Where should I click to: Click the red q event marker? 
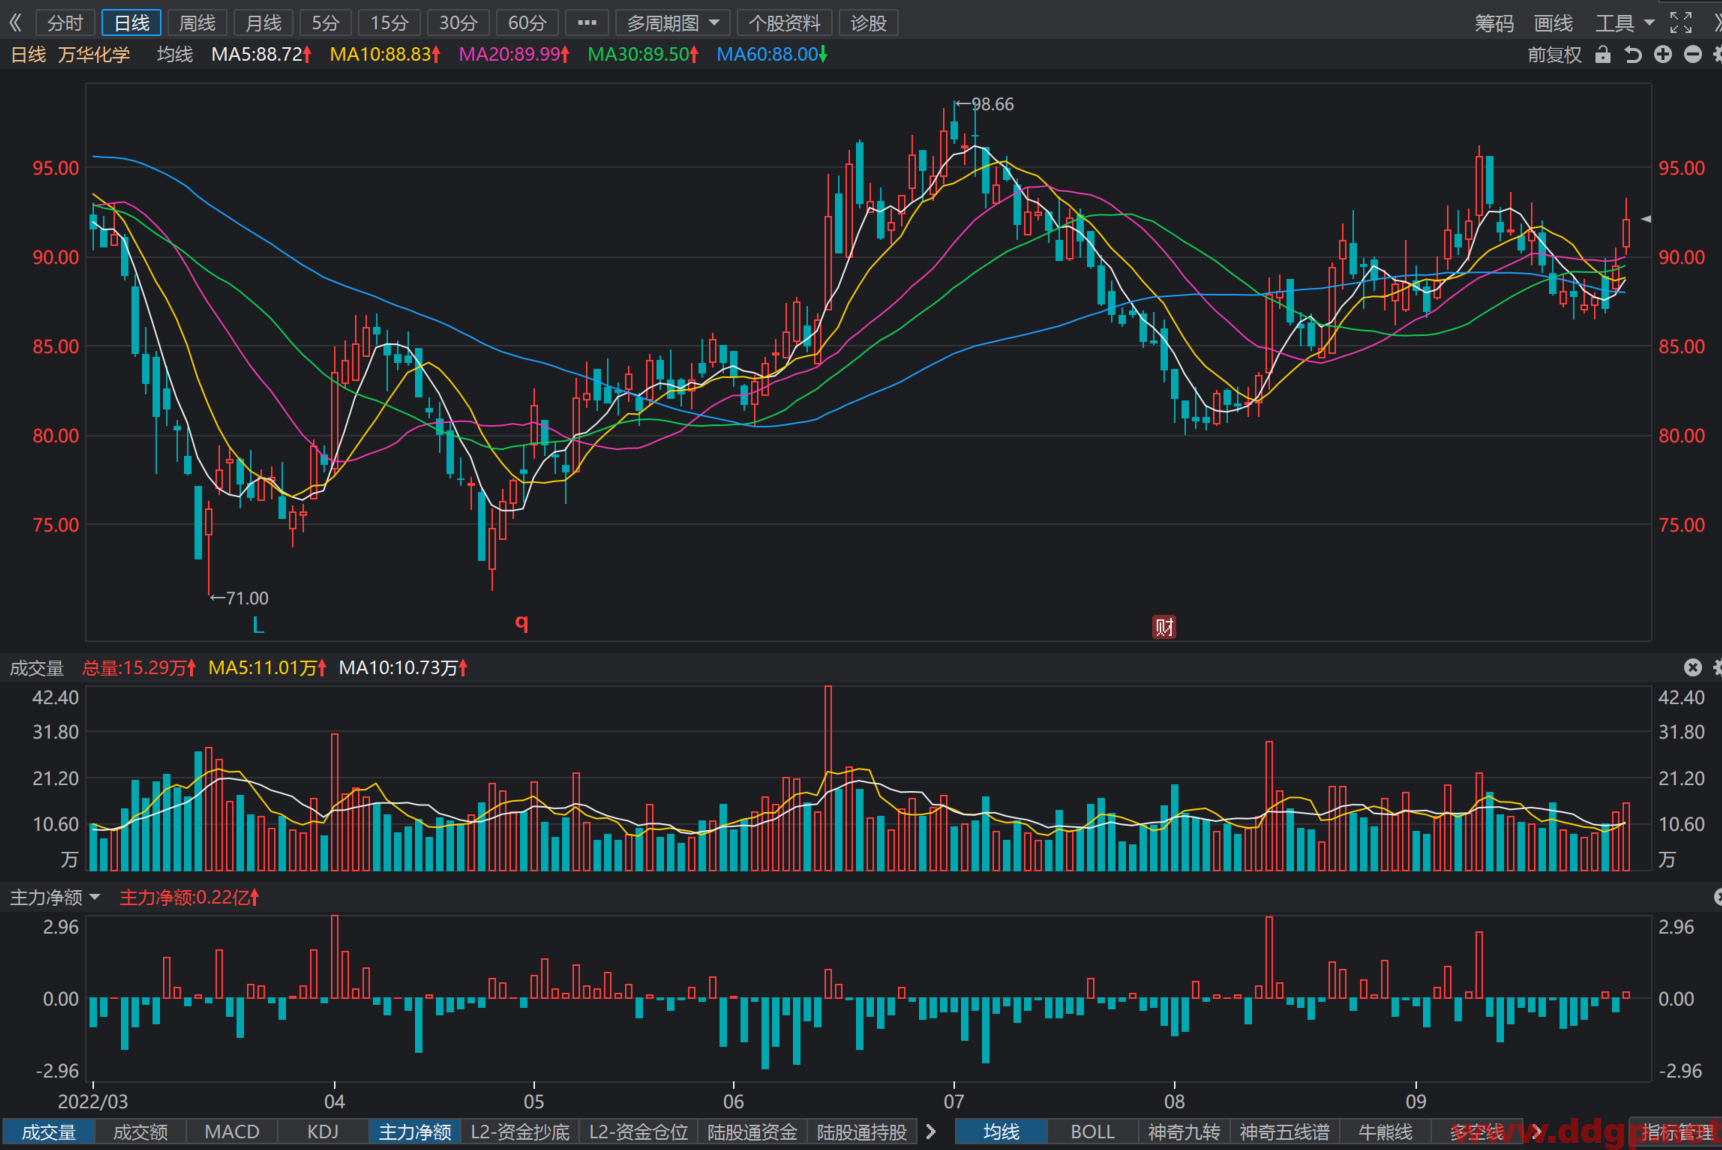(521, 623)
